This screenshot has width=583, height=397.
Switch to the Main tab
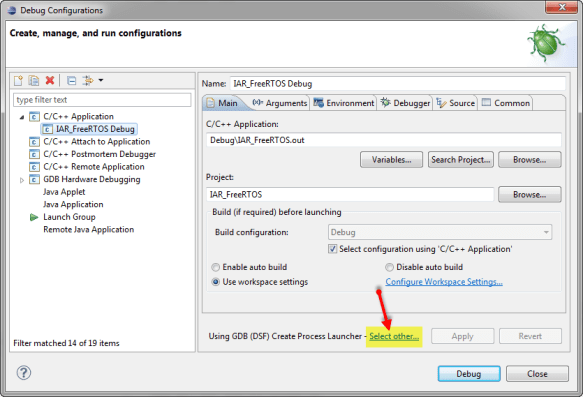[222, 103]
